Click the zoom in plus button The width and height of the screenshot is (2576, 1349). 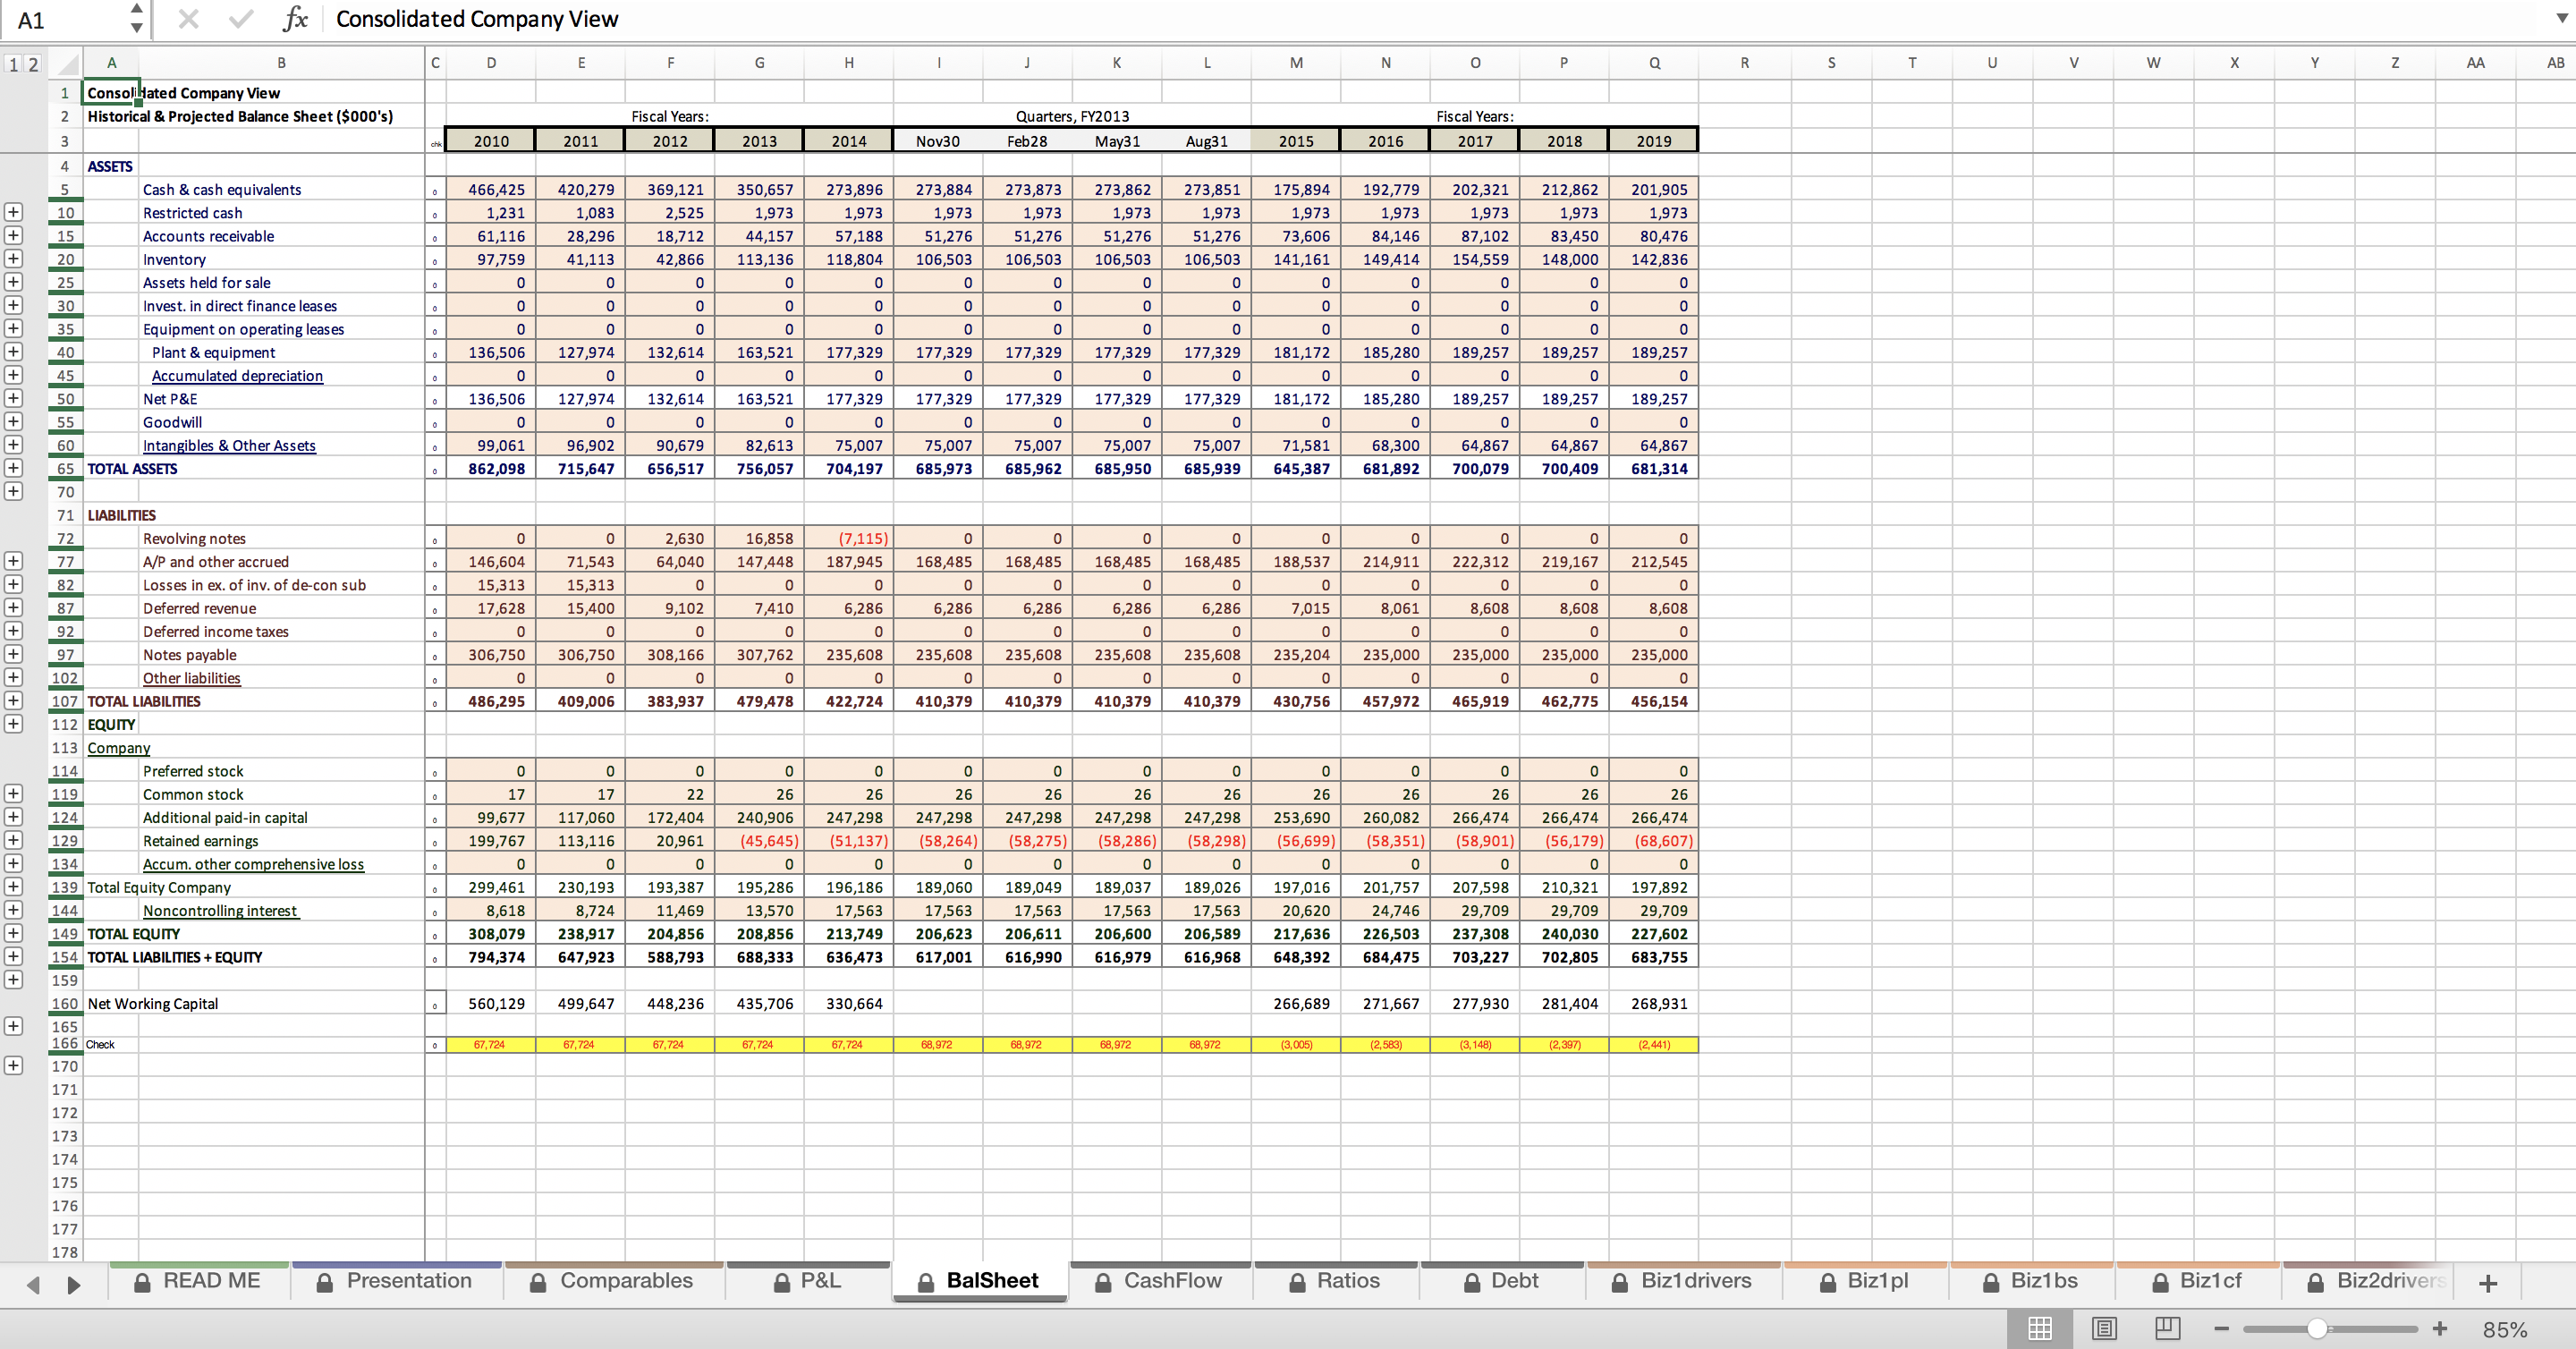click(x=2440, y=1329)
